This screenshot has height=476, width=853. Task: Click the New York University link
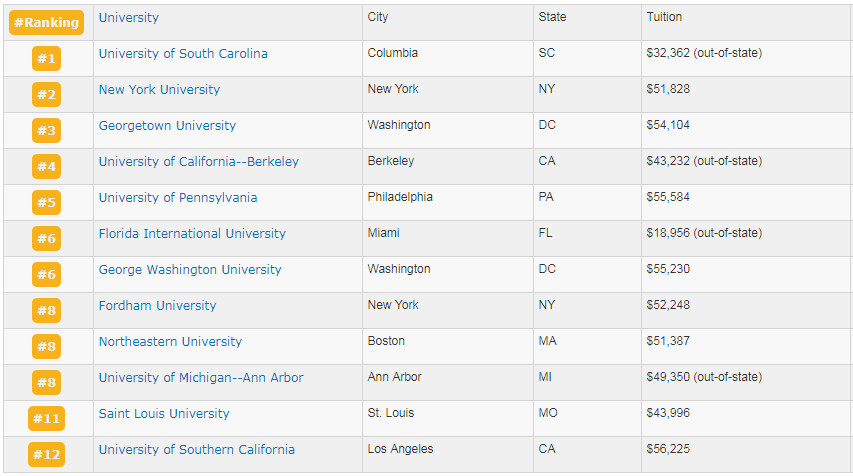click(x=159, y=90)
